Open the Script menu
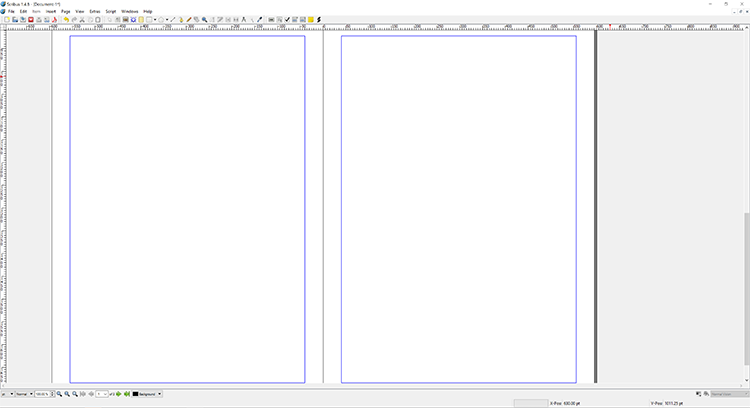This screenshot has height=408, width=750. click(x=111, y=11)
